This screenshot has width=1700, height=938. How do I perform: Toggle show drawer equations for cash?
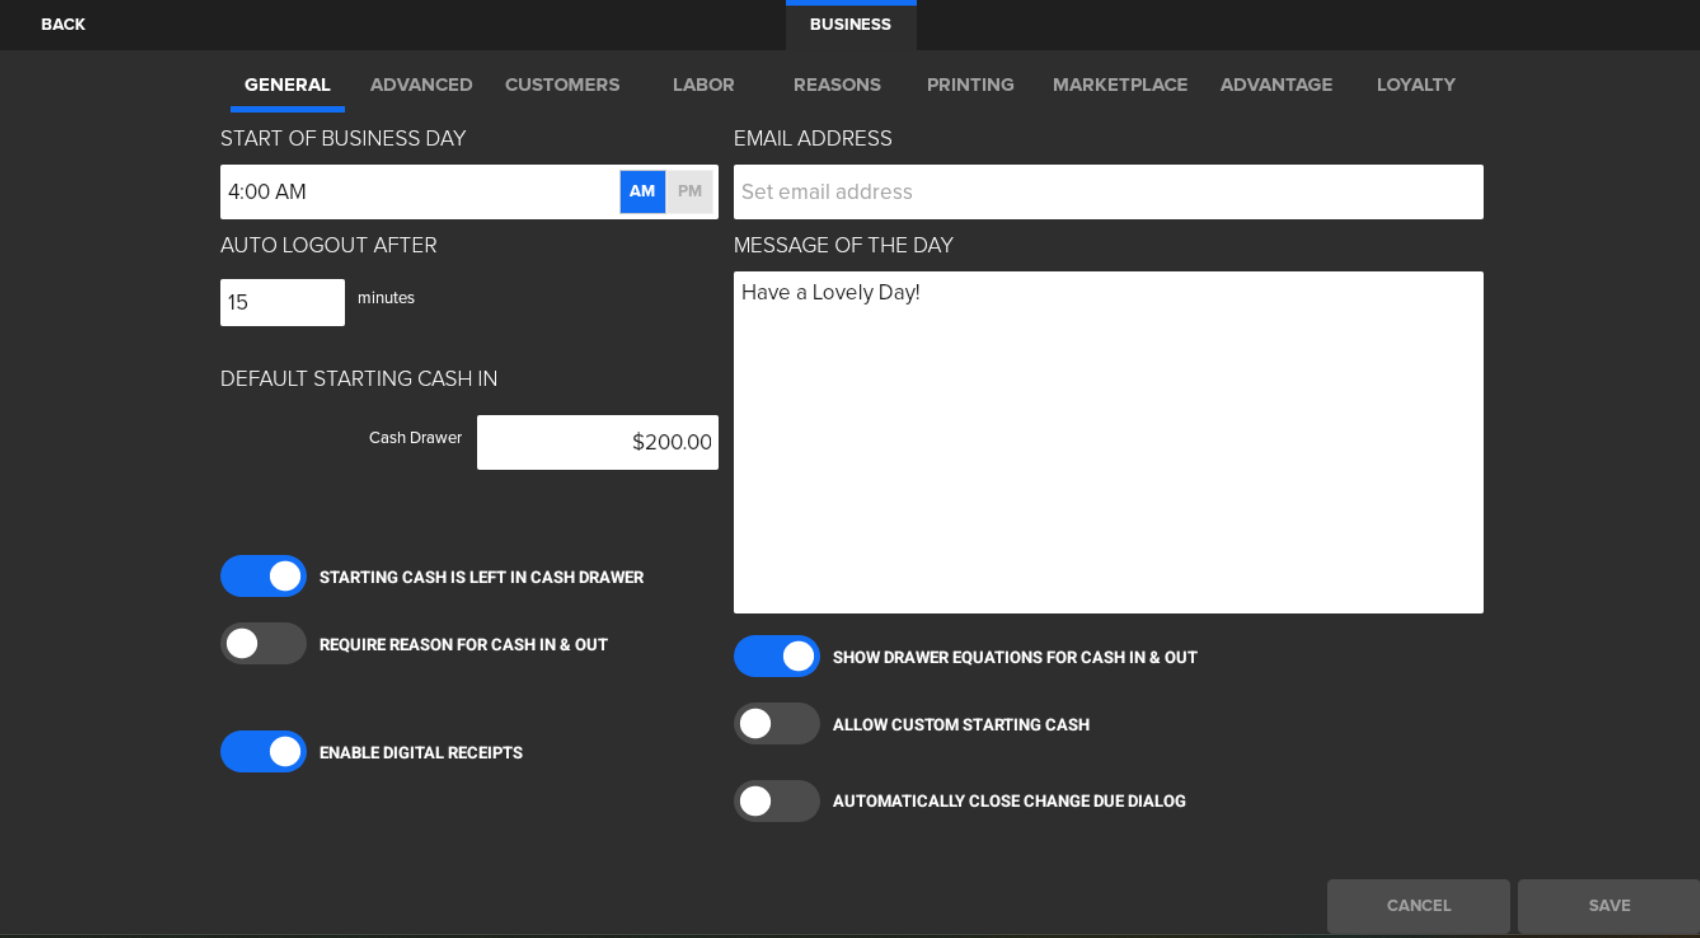click(776, 657)
